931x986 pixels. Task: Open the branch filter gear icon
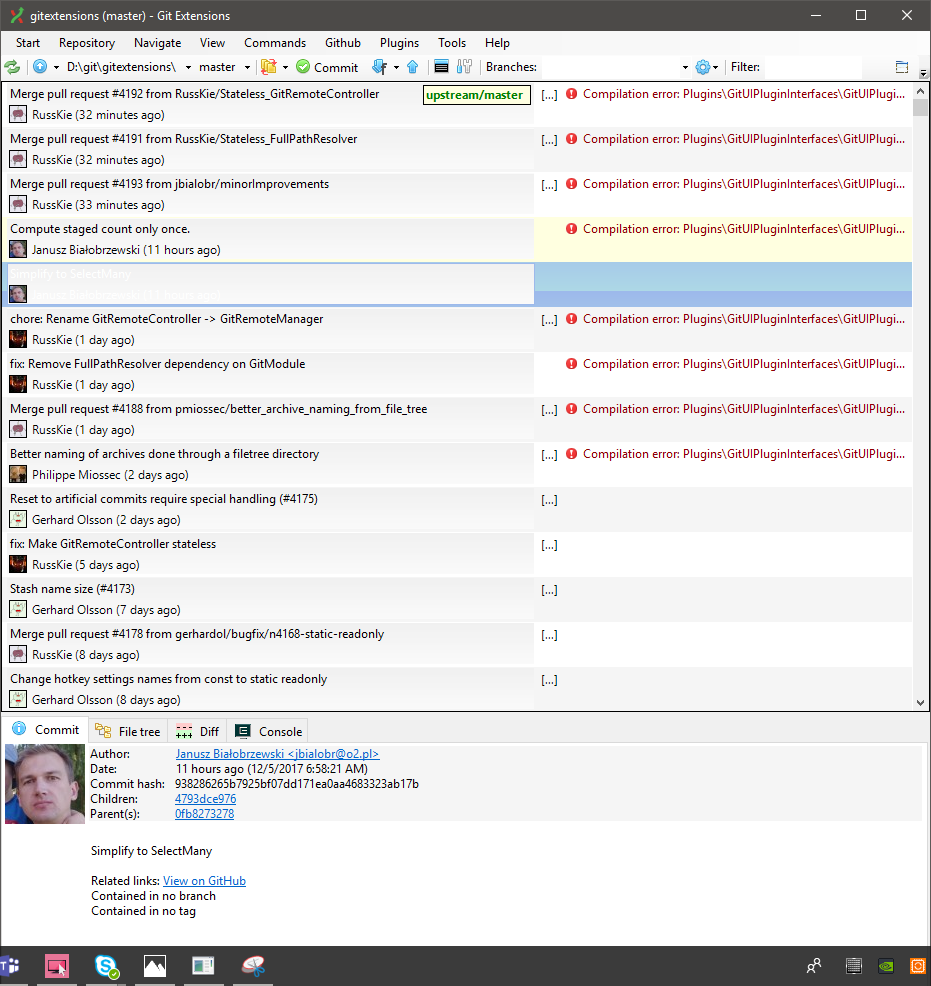tap(701, 67)
